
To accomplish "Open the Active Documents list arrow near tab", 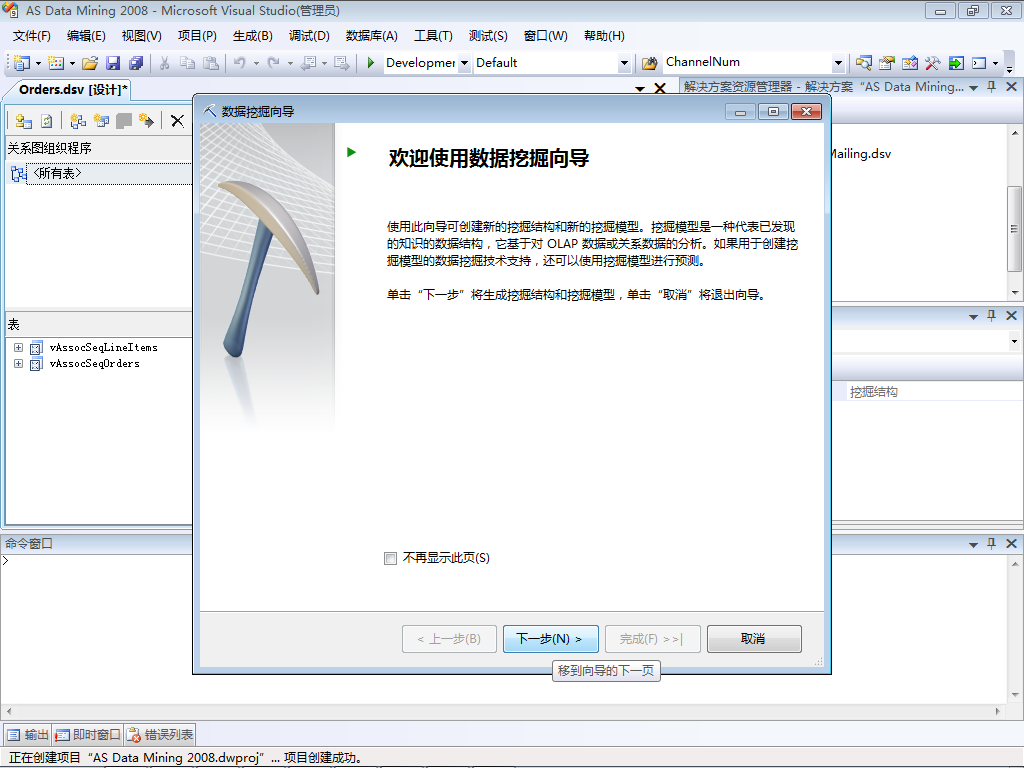I will pyautogui.click(x=640, y=89).
